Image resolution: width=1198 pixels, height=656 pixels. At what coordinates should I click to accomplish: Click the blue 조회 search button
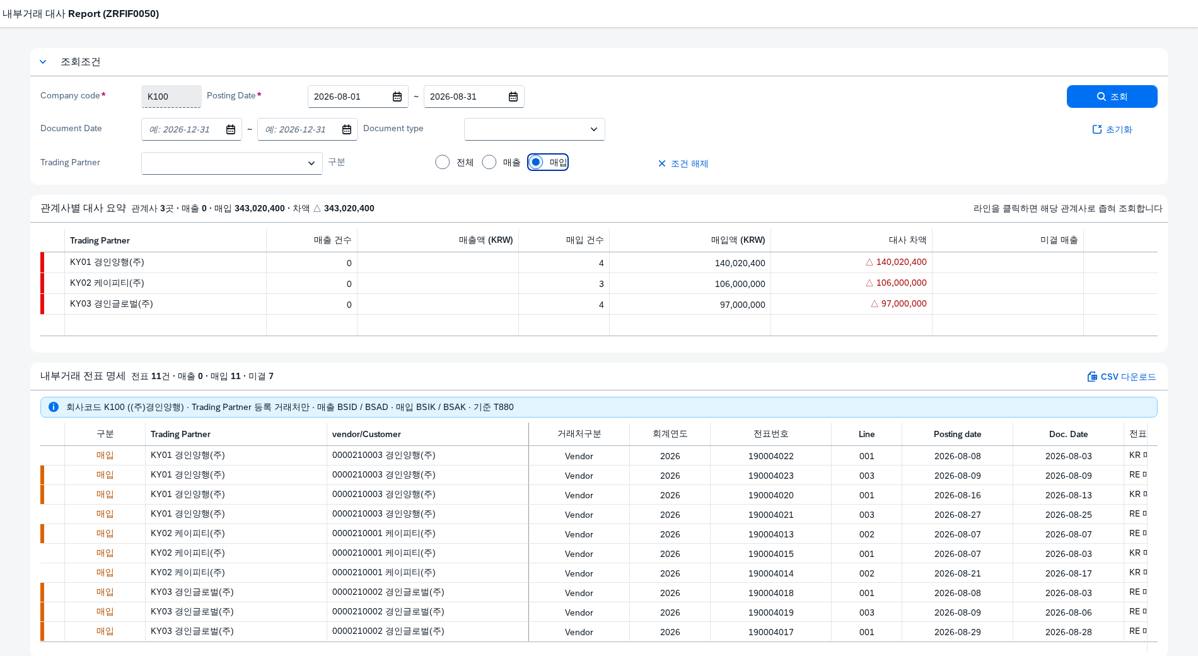[x=1112, y=96]
